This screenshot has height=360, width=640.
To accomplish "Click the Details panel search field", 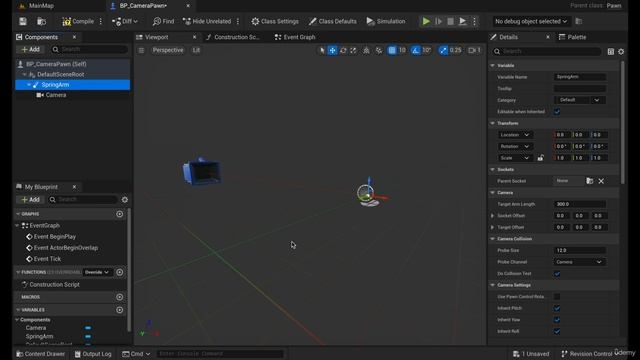I will pos(547,51).
